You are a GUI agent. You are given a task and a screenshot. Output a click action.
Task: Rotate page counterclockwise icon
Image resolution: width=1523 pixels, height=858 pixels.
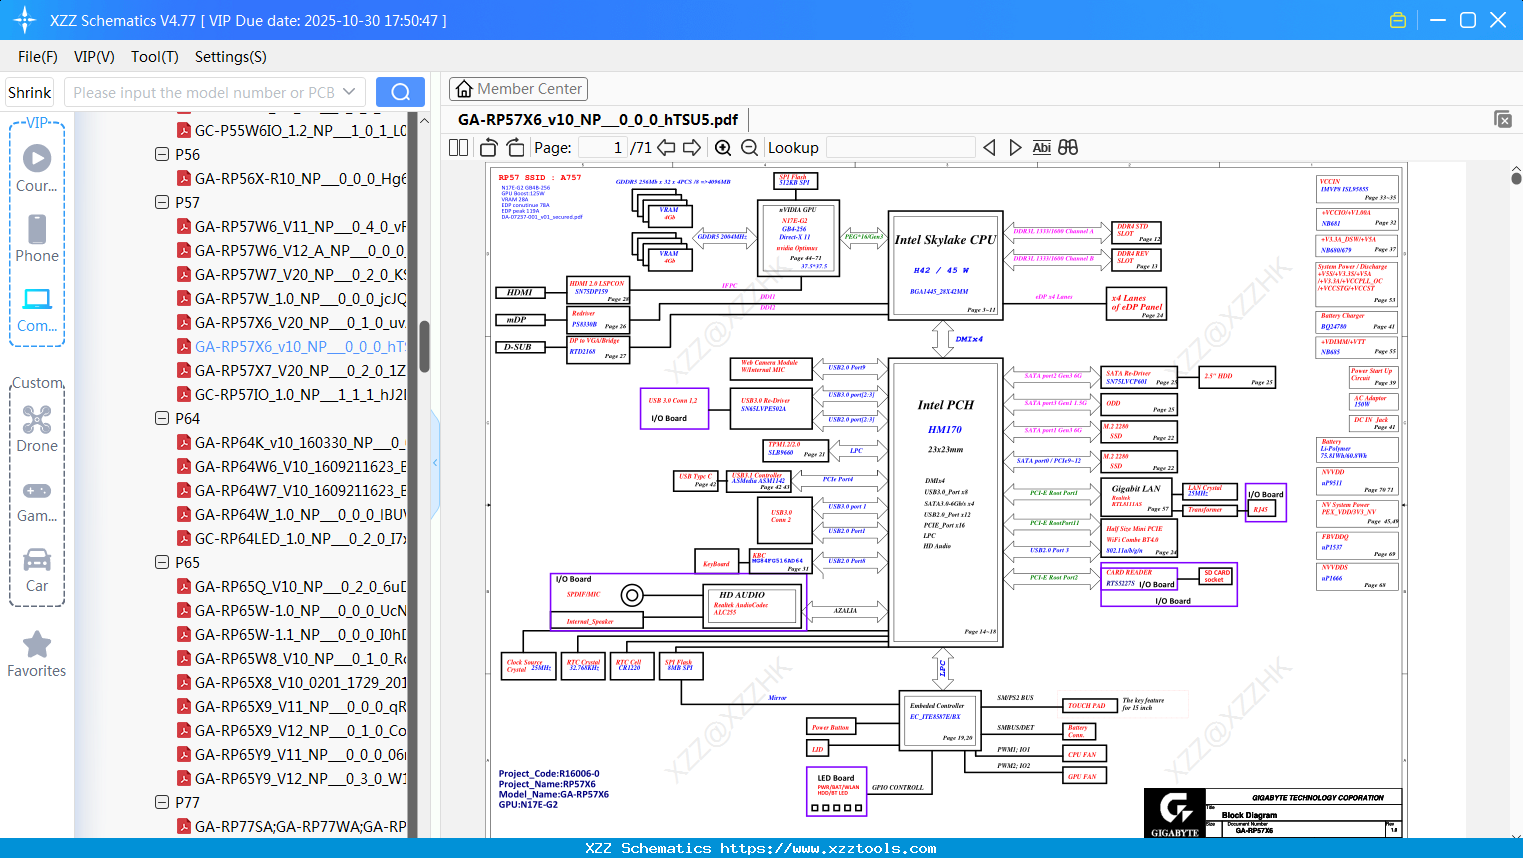pos(489,148)
